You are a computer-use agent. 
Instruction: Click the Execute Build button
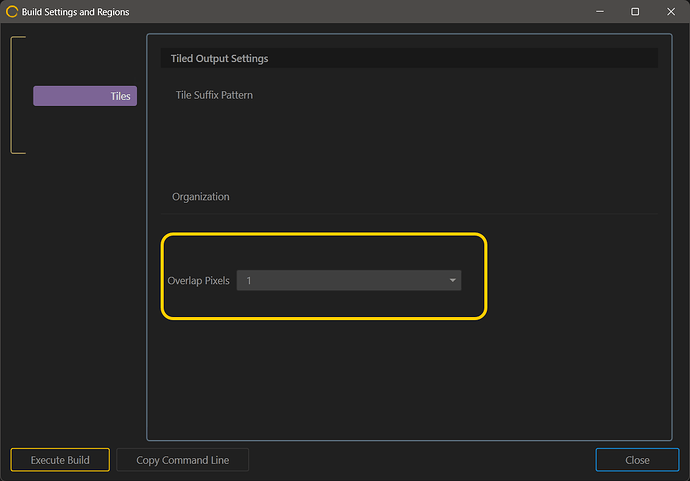pos(60,460)
